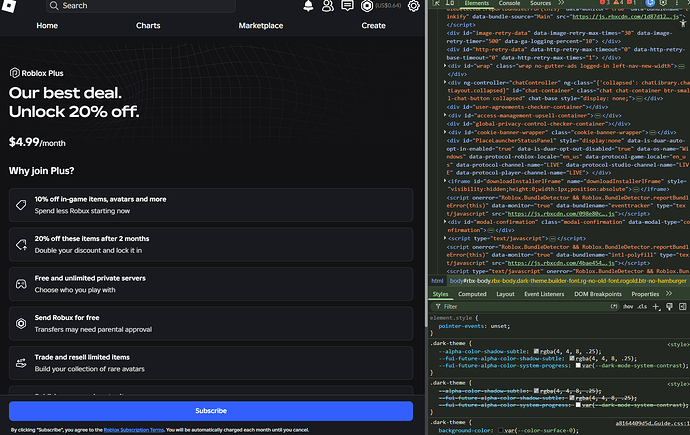Viewport: 690px width, 435px height.
Task: Select 'Free and unlimited private servers' card
Action: [x=211, y=284]
